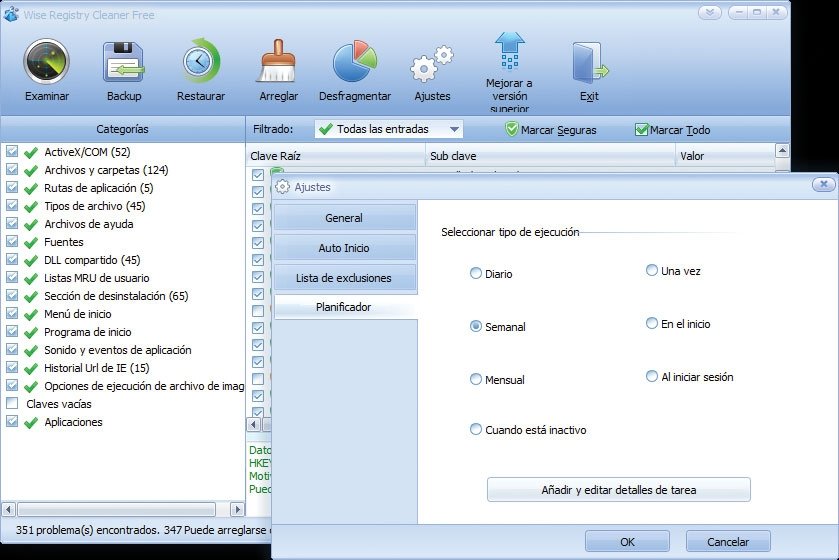Open the General settings tab
Viewport: 839px width, 560px height.
click(344, 218)
